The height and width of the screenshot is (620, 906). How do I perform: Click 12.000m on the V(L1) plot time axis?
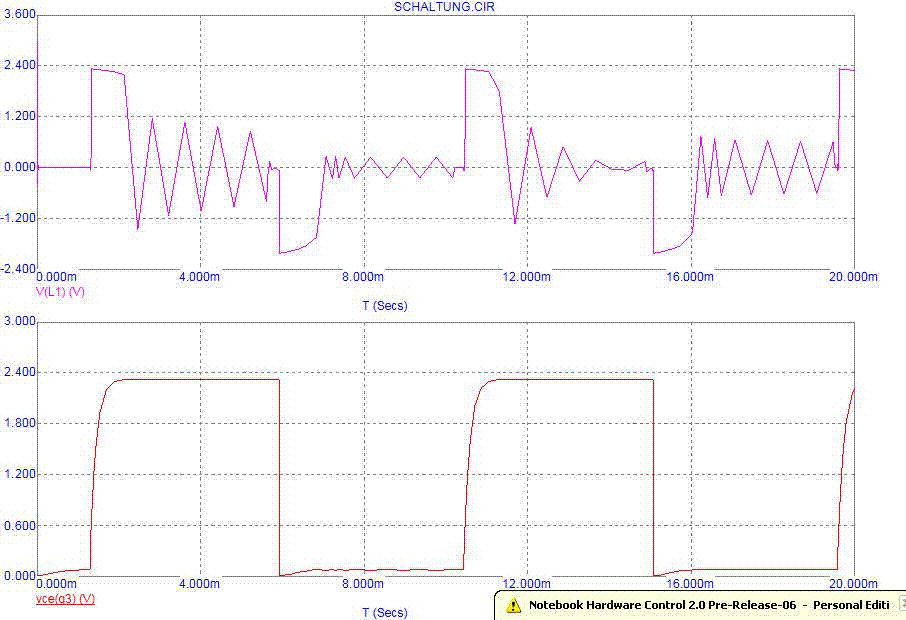(x=526, y=277)
